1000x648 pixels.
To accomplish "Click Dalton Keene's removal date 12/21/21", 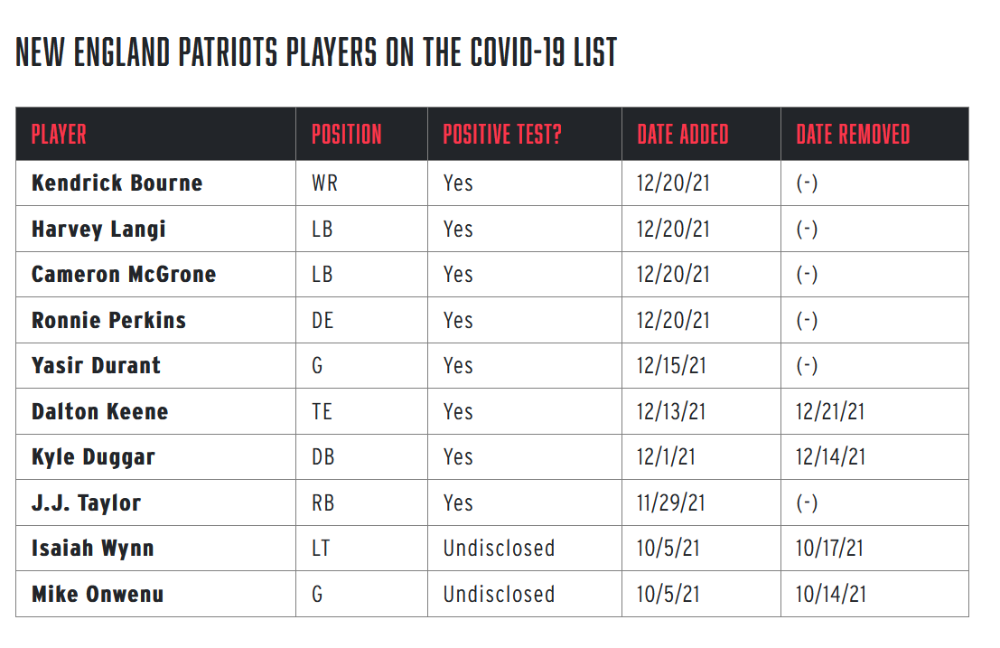I will tap(830, 411).
